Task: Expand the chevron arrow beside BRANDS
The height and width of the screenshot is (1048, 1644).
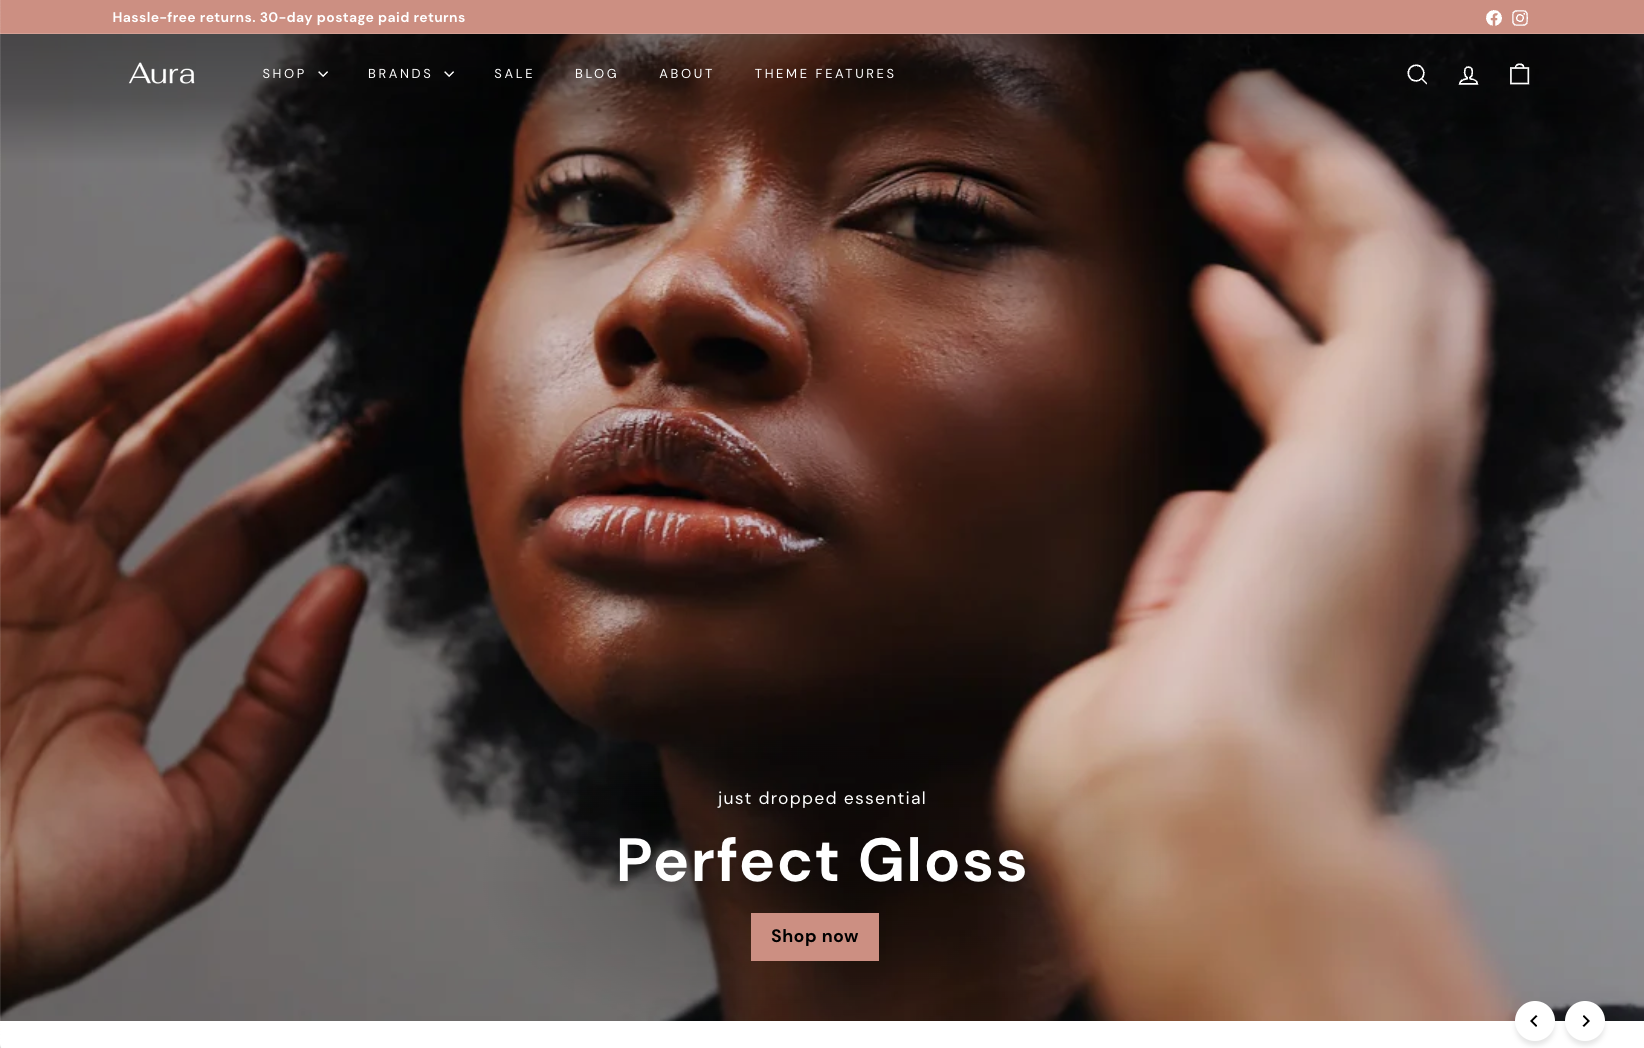Action: (x=449, y=74)
